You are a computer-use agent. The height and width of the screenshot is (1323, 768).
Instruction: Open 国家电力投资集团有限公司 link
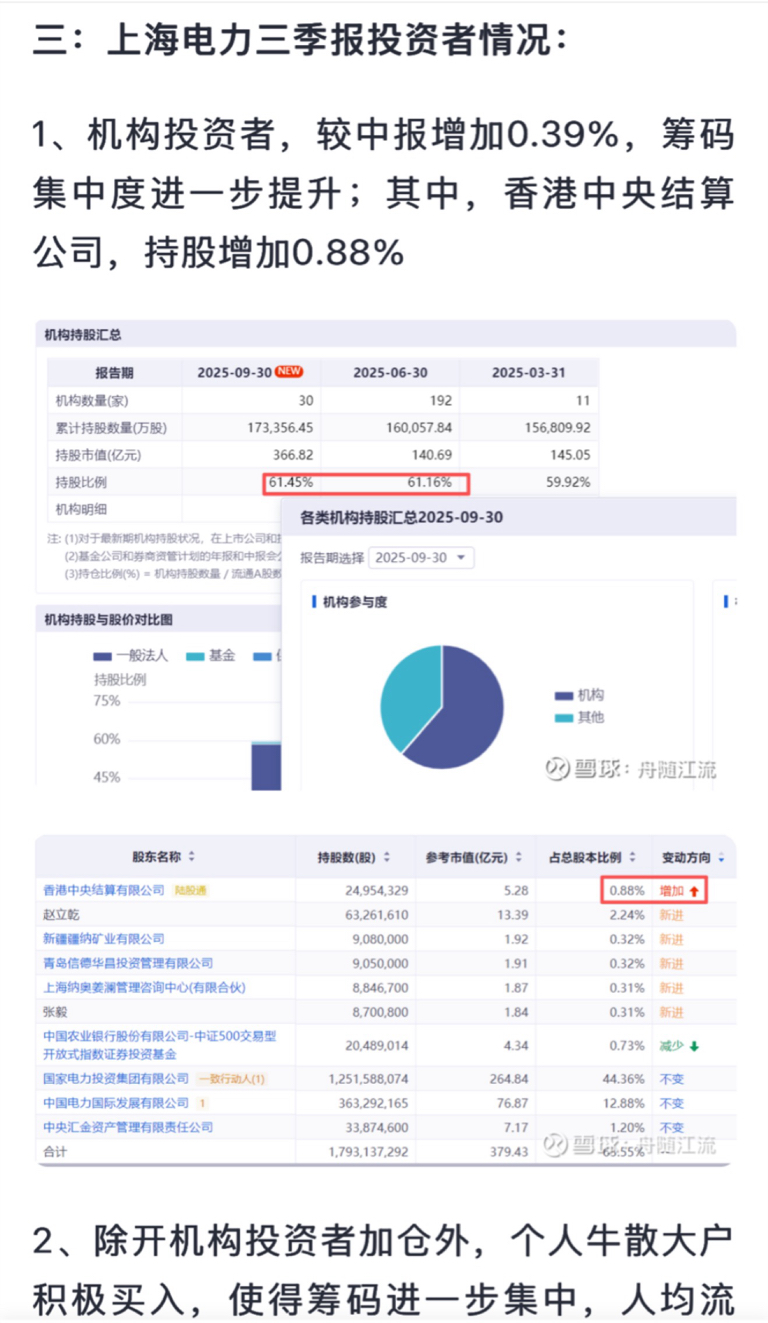116,1079
